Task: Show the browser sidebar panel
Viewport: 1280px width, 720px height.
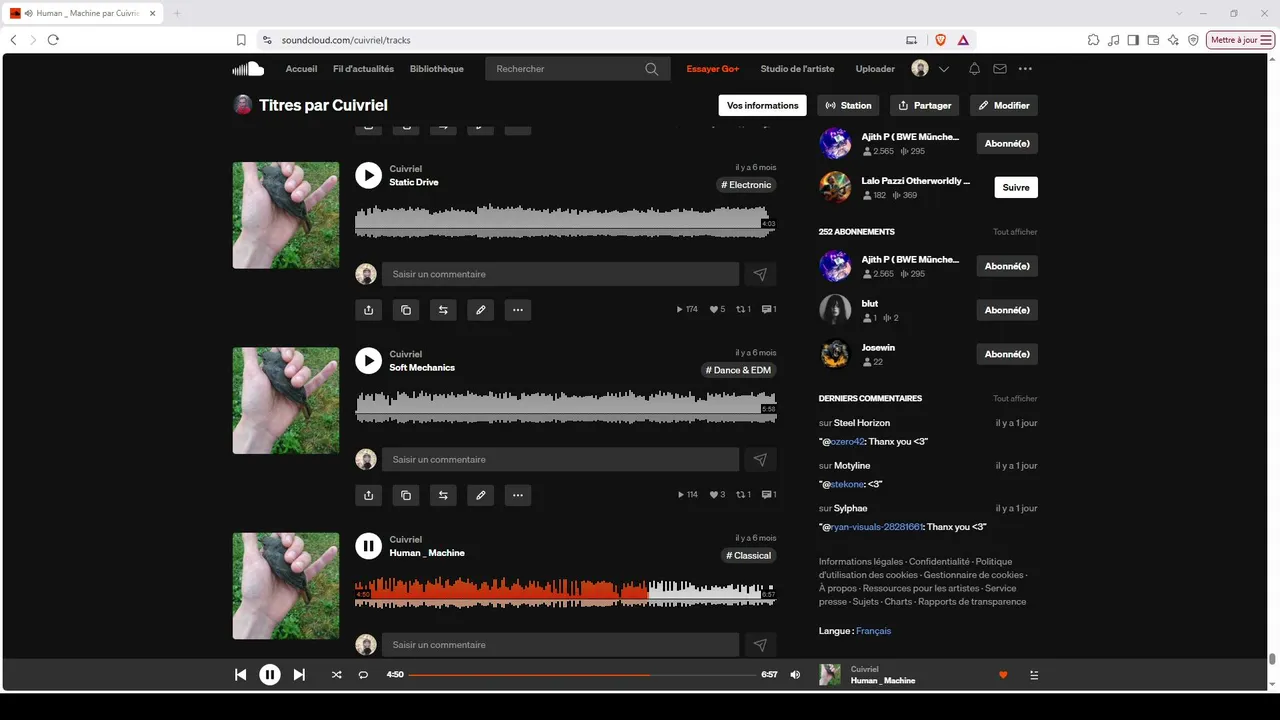Action: [1134, 40]
